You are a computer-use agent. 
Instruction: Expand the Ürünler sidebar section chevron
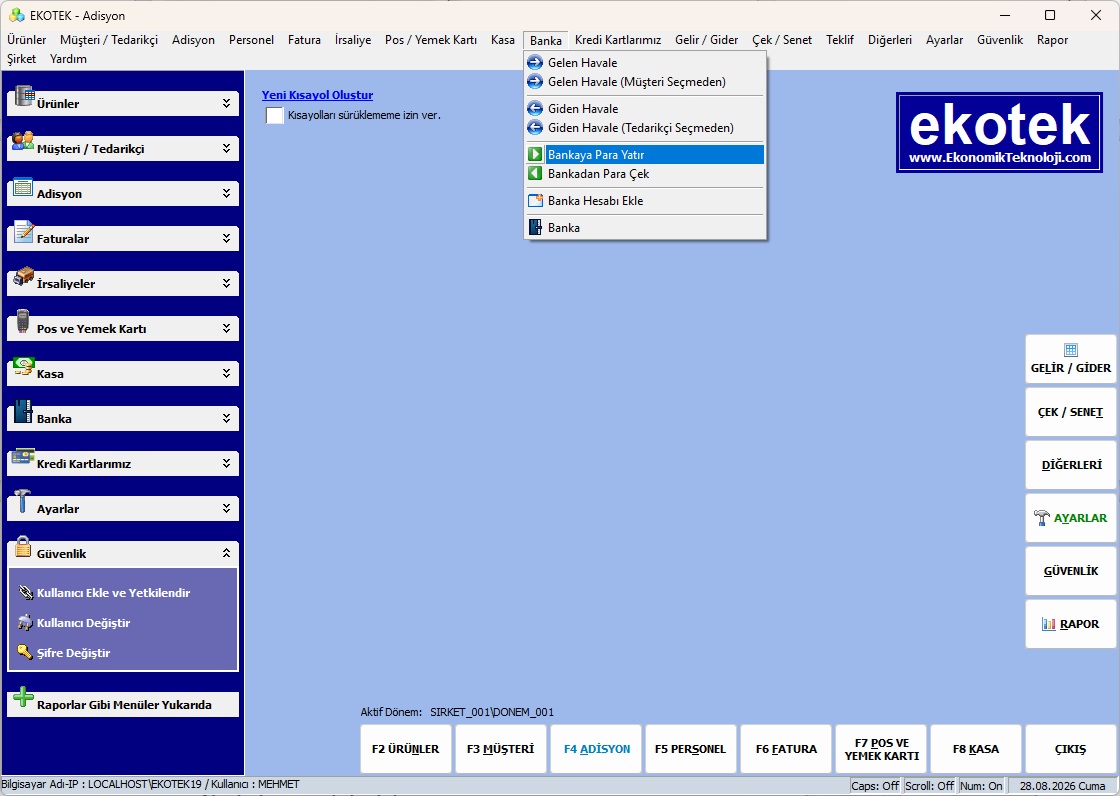click(226, 103)
